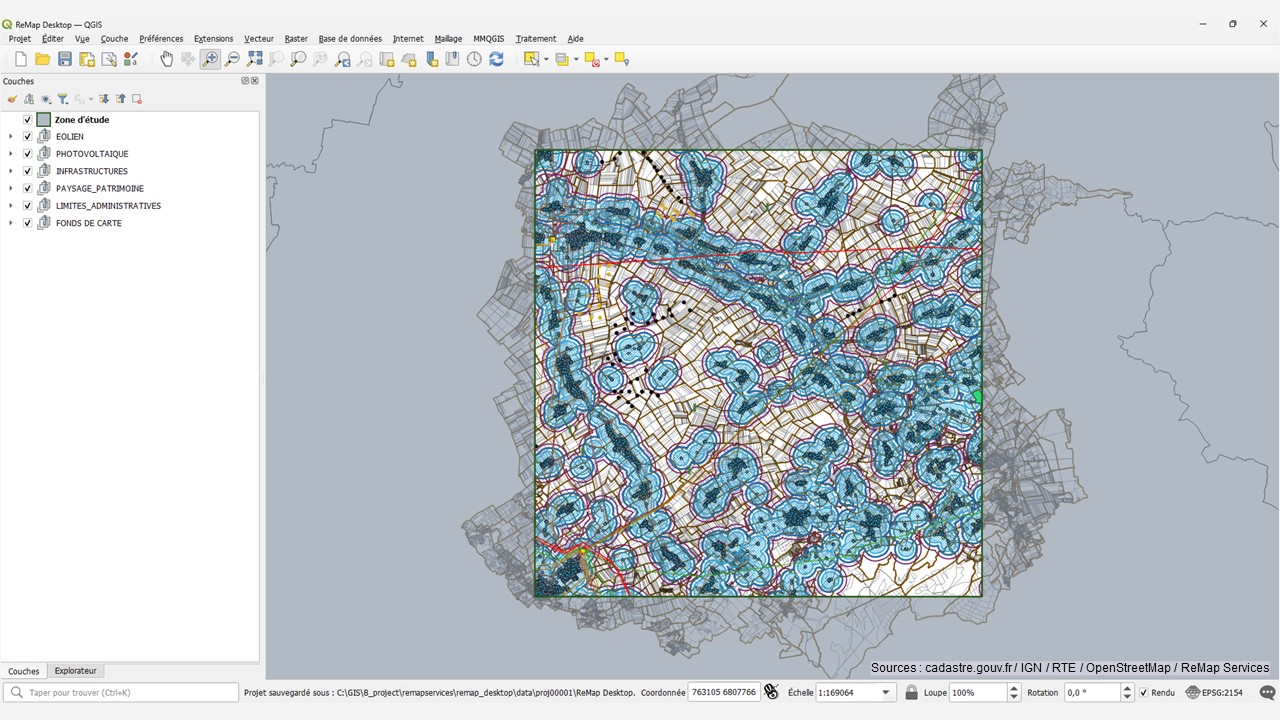Open the Traitement menu
The height and width of the screenshot is (720, 1280).
coord(536,39)
